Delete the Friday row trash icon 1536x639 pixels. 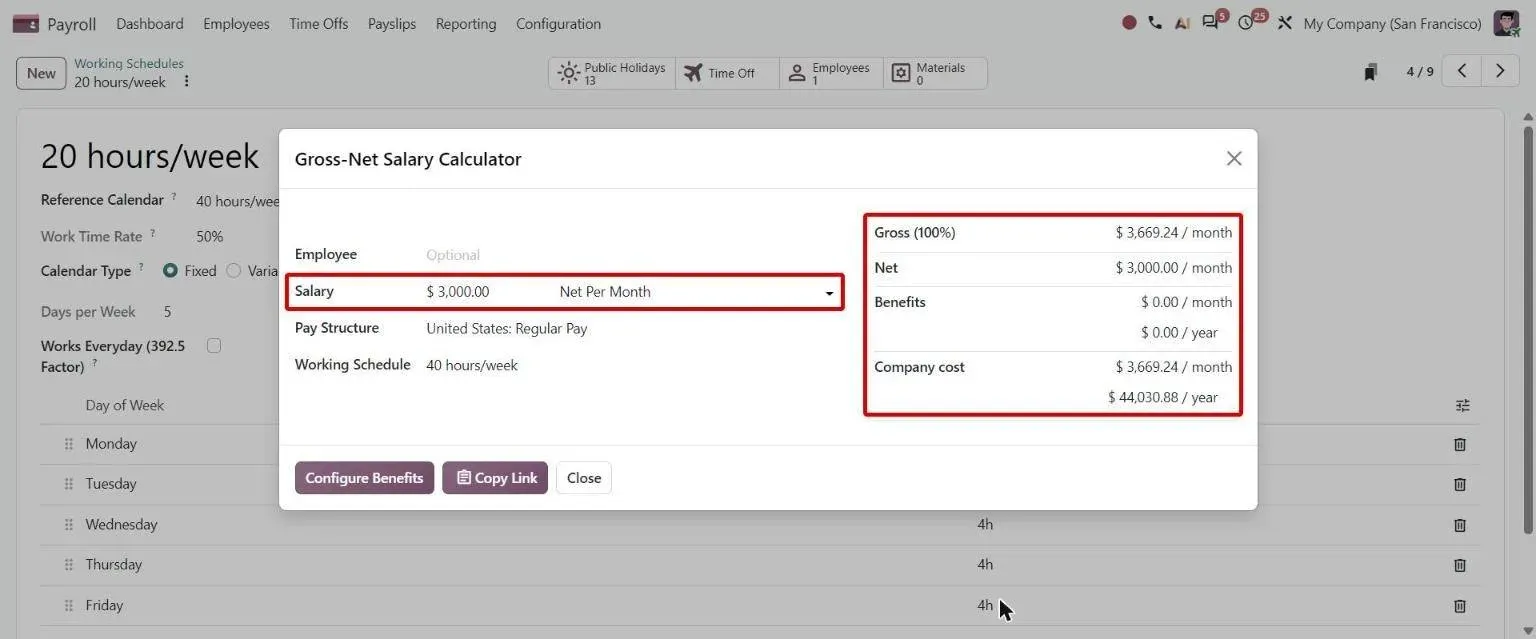1460,606
